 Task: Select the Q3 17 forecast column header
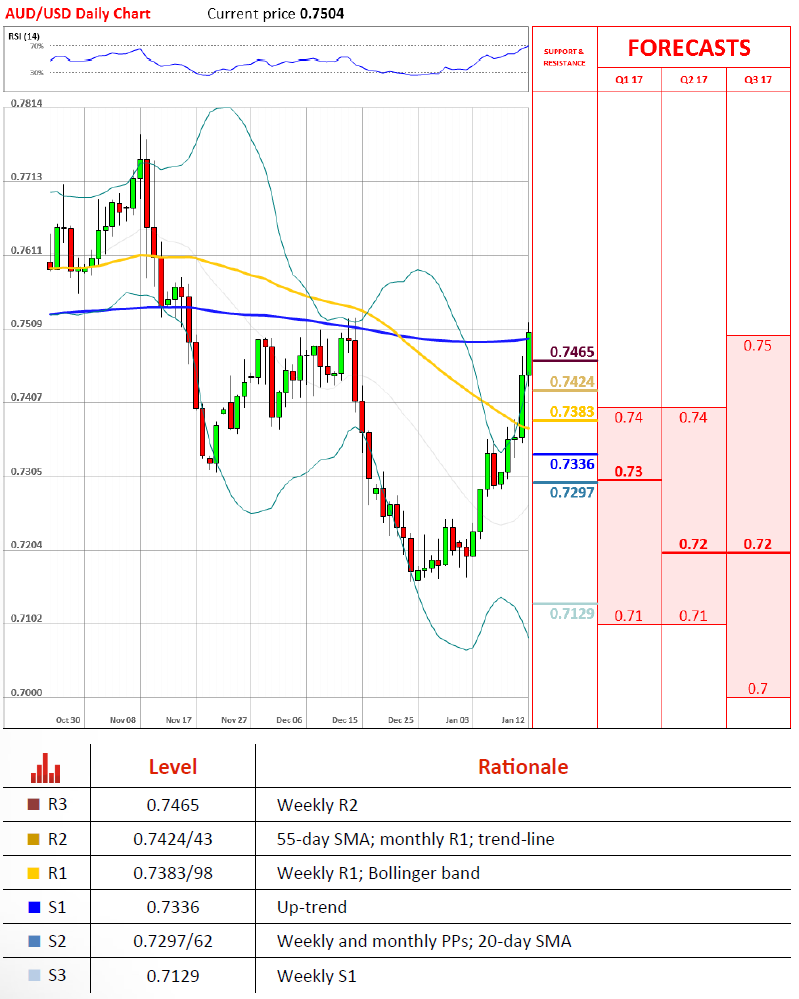[758, 79]
